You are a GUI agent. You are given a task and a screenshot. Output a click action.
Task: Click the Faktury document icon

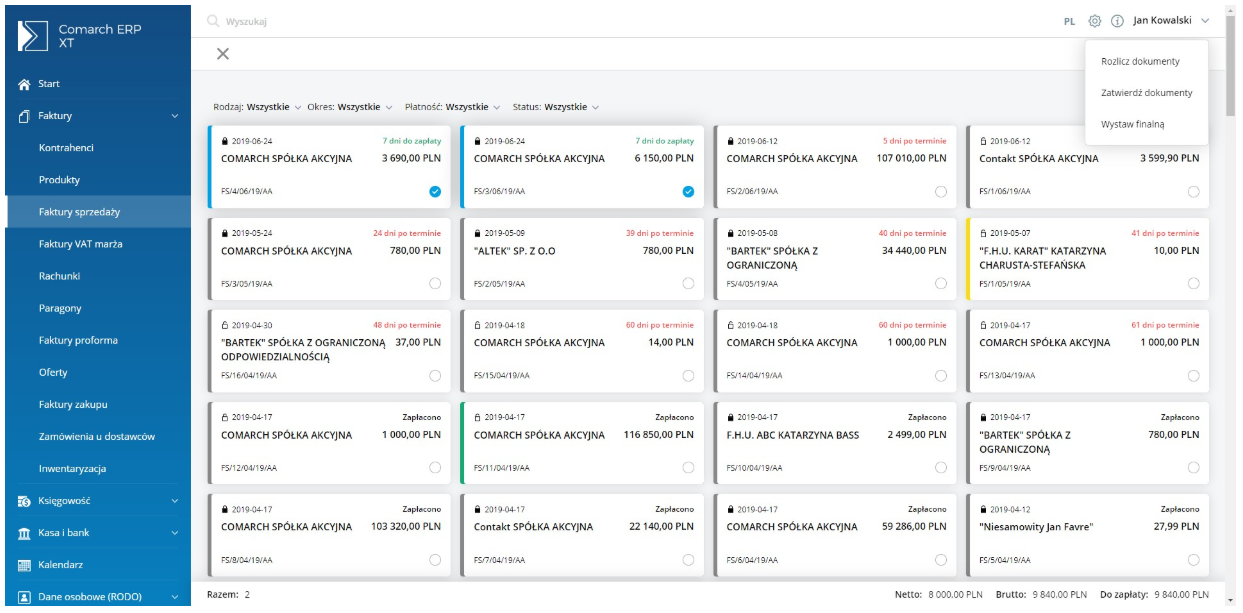pos(24,116)
